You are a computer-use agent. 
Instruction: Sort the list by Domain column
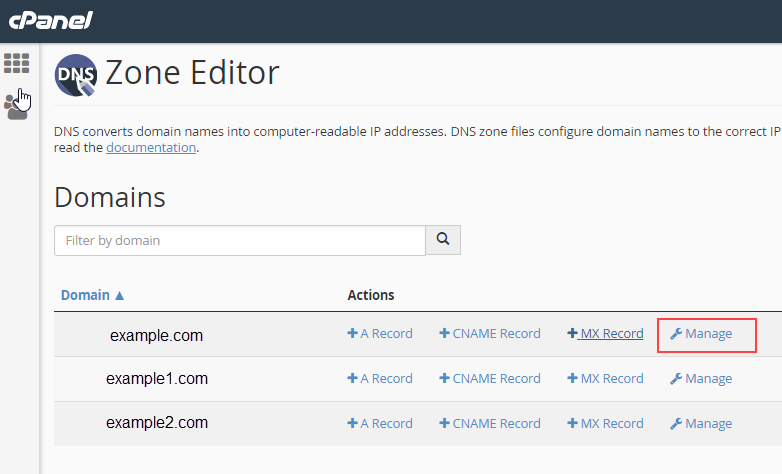92,295
